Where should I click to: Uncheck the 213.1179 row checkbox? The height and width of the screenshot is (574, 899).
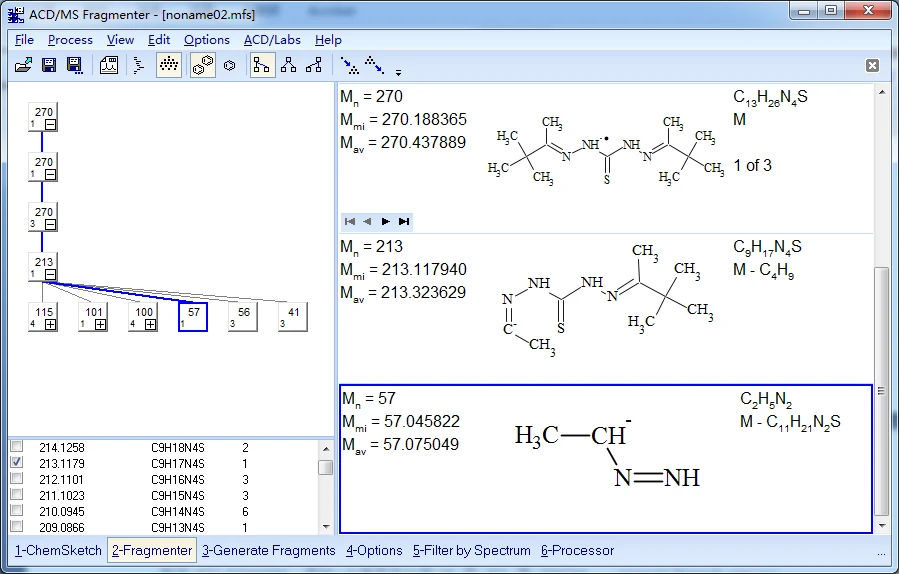click(x=17, y=462)
